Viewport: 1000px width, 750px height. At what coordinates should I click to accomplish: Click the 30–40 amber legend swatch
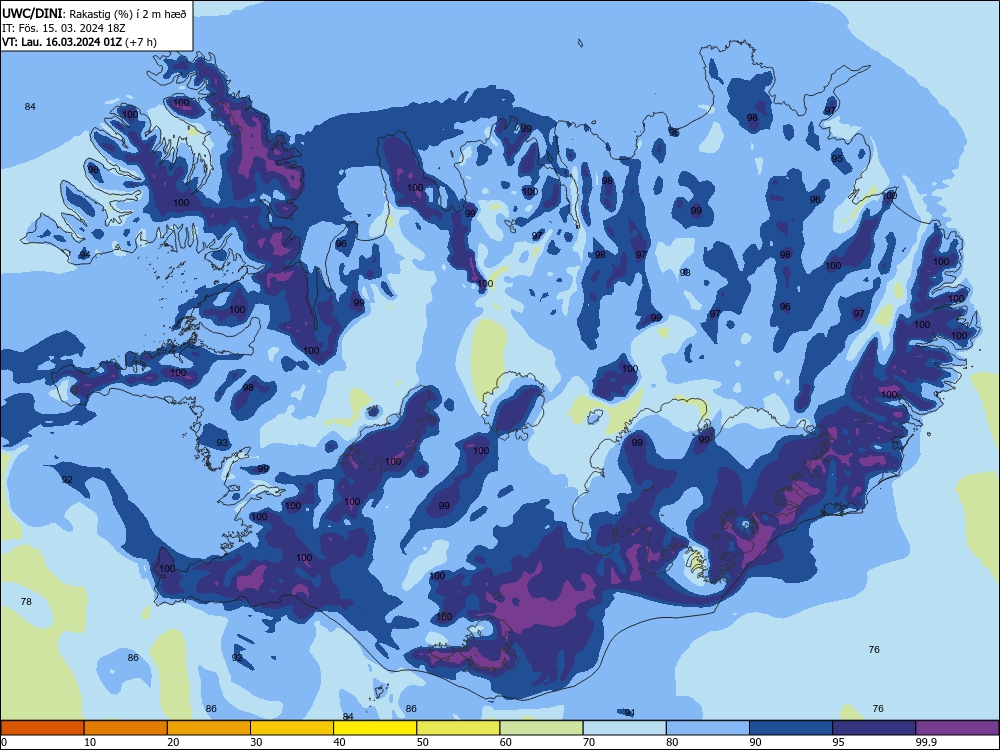point(292,728)
